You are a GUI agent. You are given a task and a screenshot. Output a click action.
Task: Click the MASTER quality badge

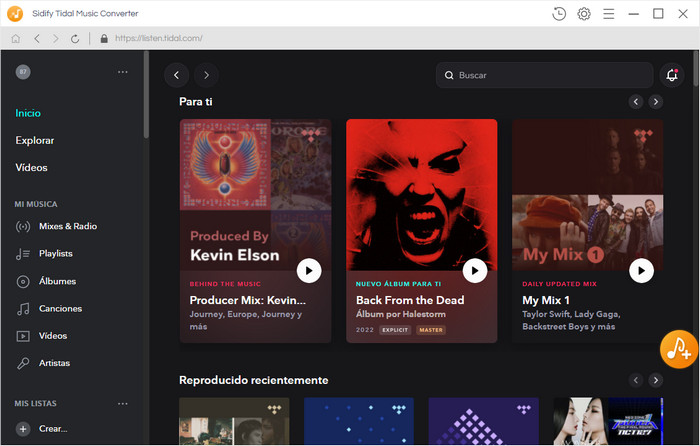[431, 330]
